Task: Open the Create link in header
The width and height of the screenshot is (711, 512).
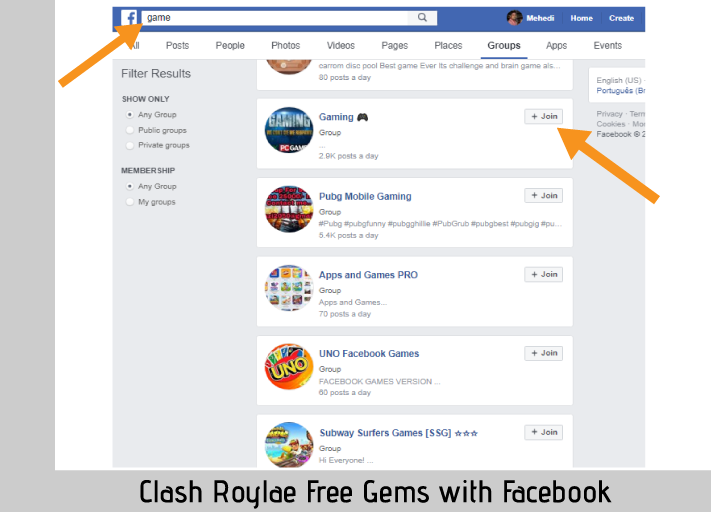Action: coord(621,18)
